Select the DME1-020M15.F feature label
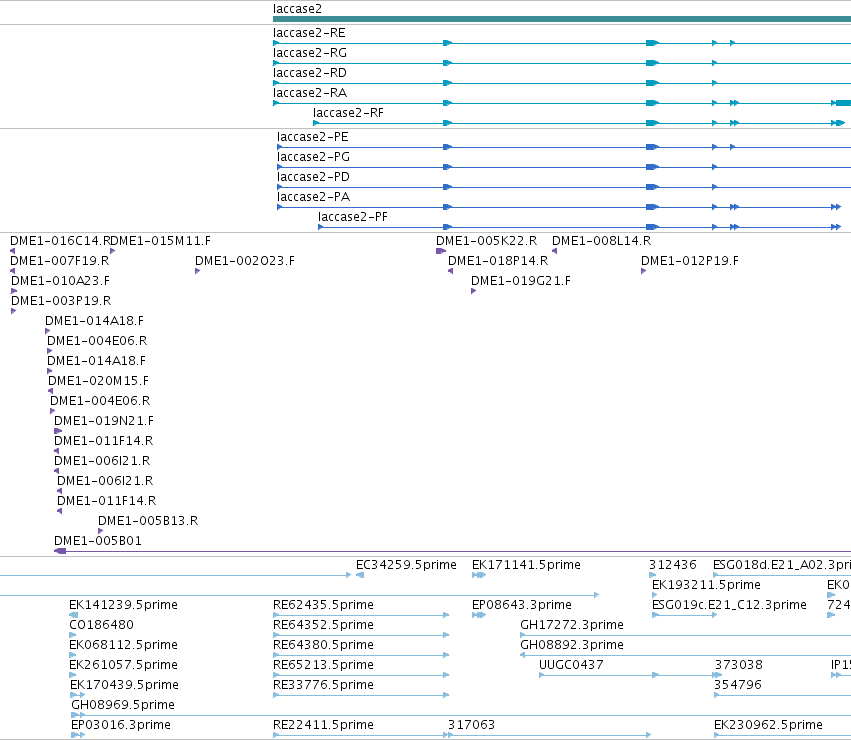Screen dimensions: 851x740 tap(98, 381)
